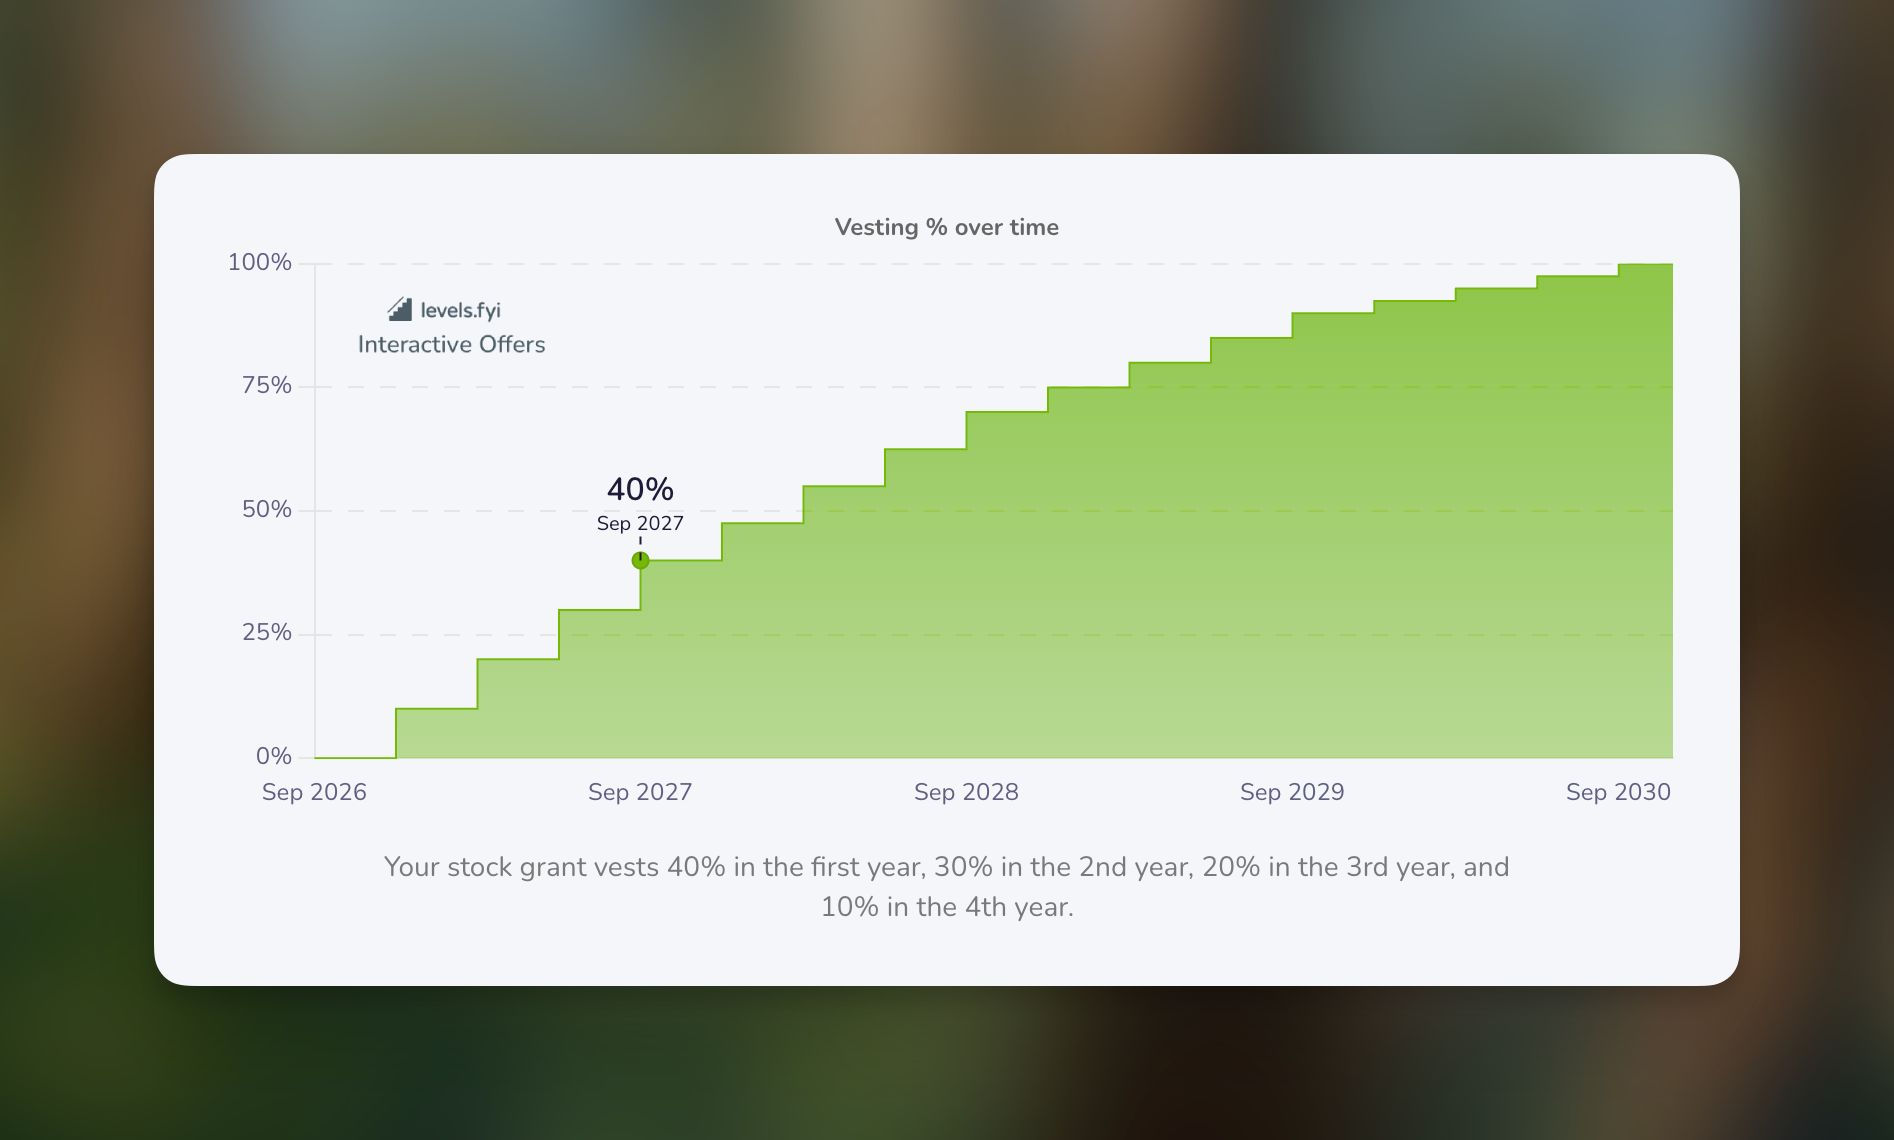Viewport: 1894px width, 1140px height.
Task: Select the 25% y-axis label
Action: coord(267,632)
